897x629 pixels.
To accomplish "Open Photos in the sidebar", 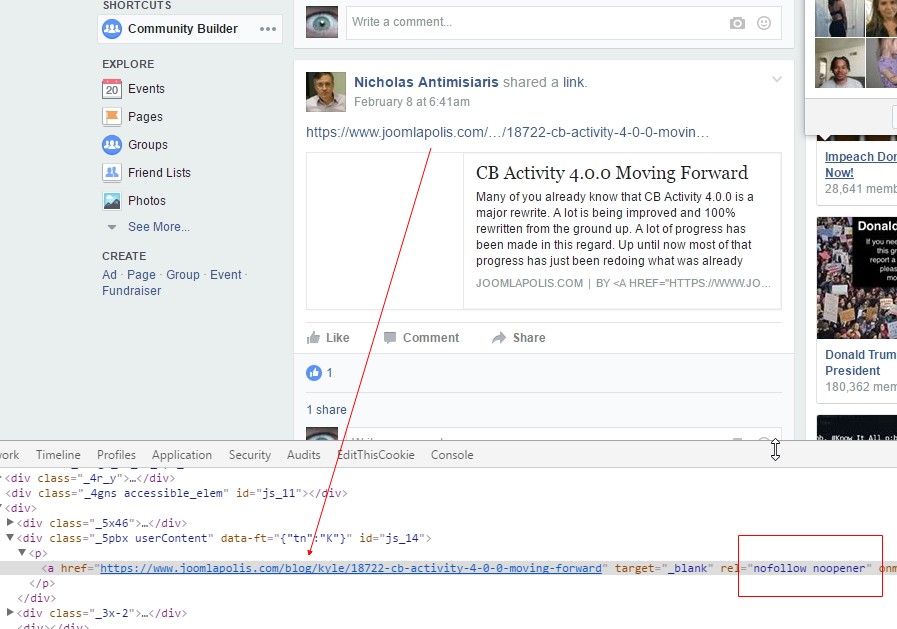I will pos(146,201).
